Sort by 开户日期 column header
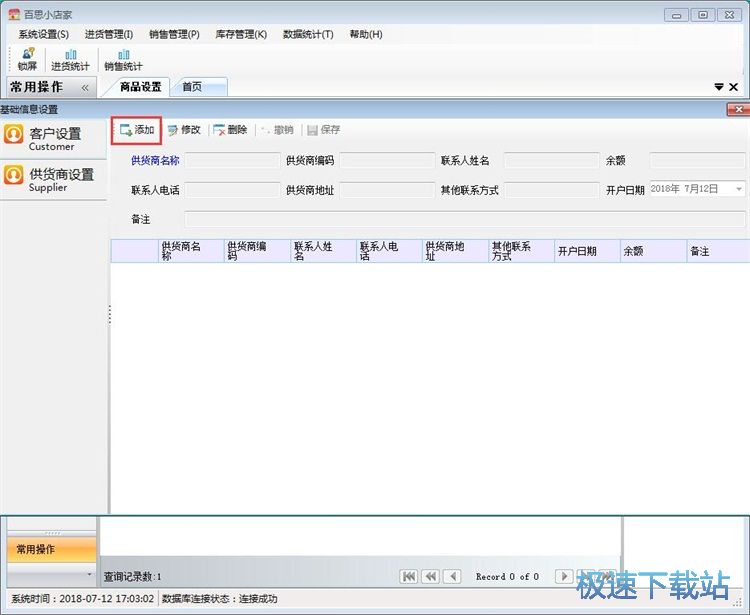Viewport: 750px width, 615px height. [587, 251]
